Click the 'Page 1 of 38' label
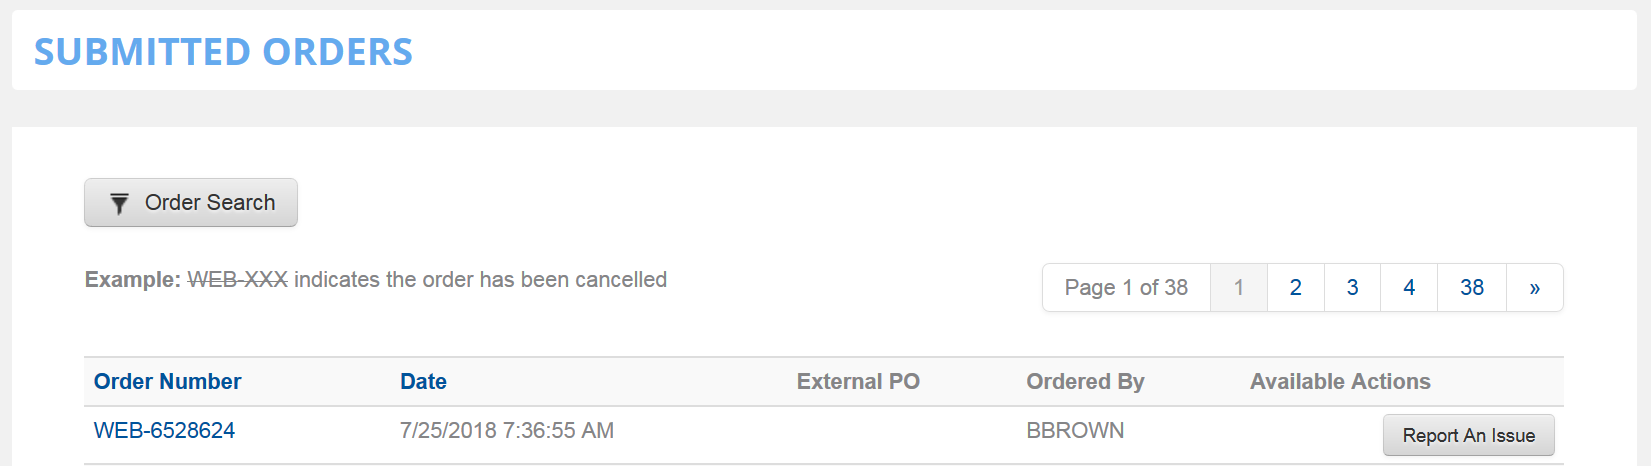 [x=1126, y=288]
